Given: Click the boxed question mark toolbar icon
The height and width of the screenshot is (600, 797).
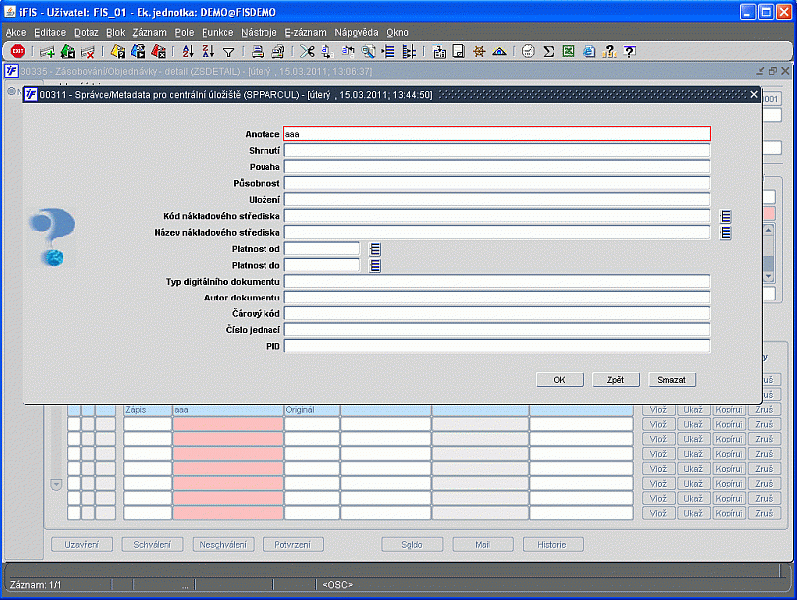Looking at the screenshot, I should pyautogui.click(x=629, y=51).
